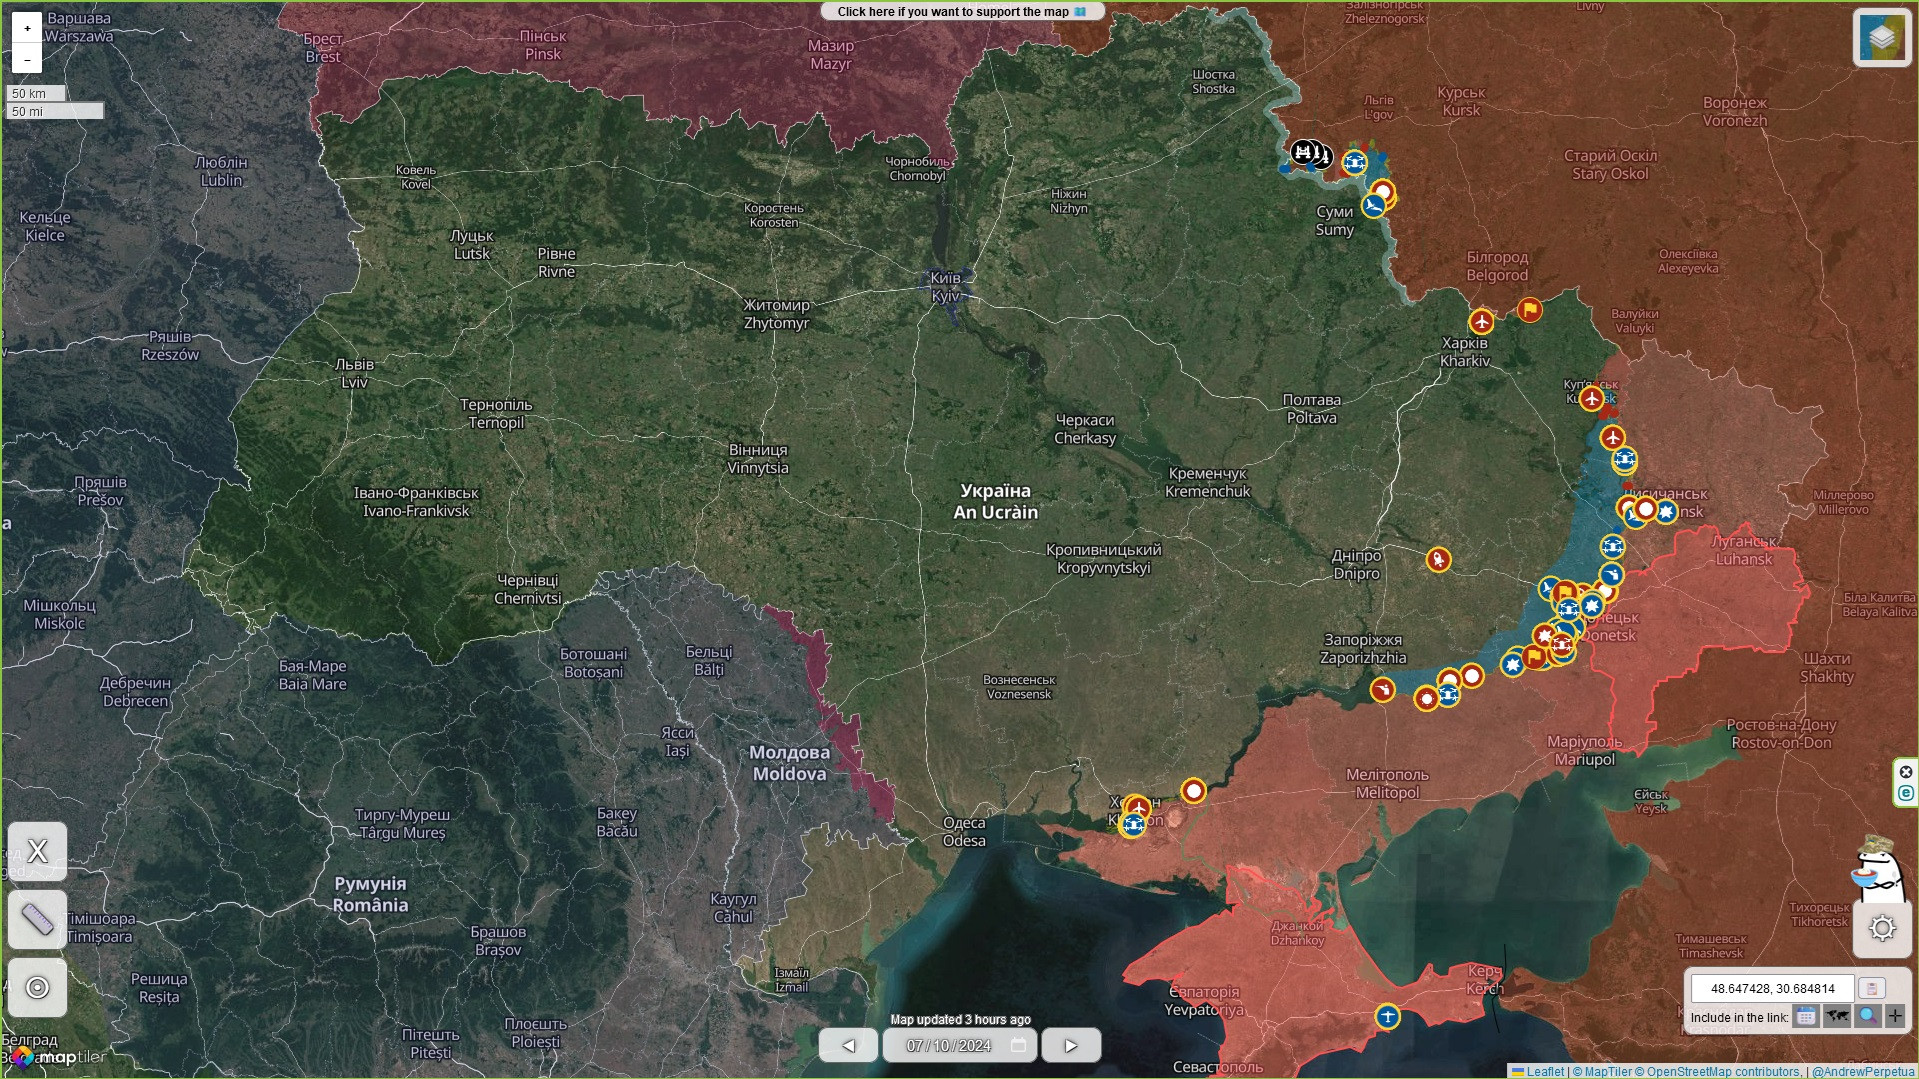This screenshot has height=1079, width=1919.
Task: Activate the locate target circle tool
Action: point(37,988)
